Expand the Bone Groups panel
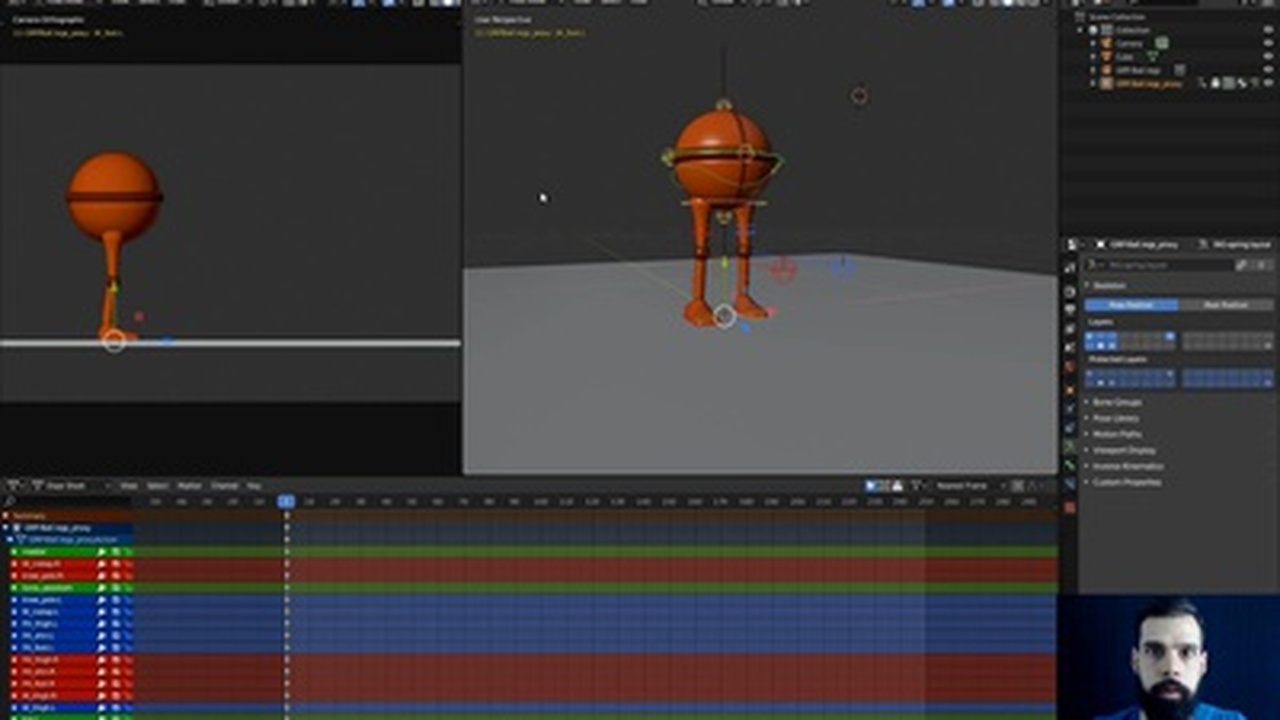Image resolution: width=1280 pixels, height=720 pixels. (1117, 402)
